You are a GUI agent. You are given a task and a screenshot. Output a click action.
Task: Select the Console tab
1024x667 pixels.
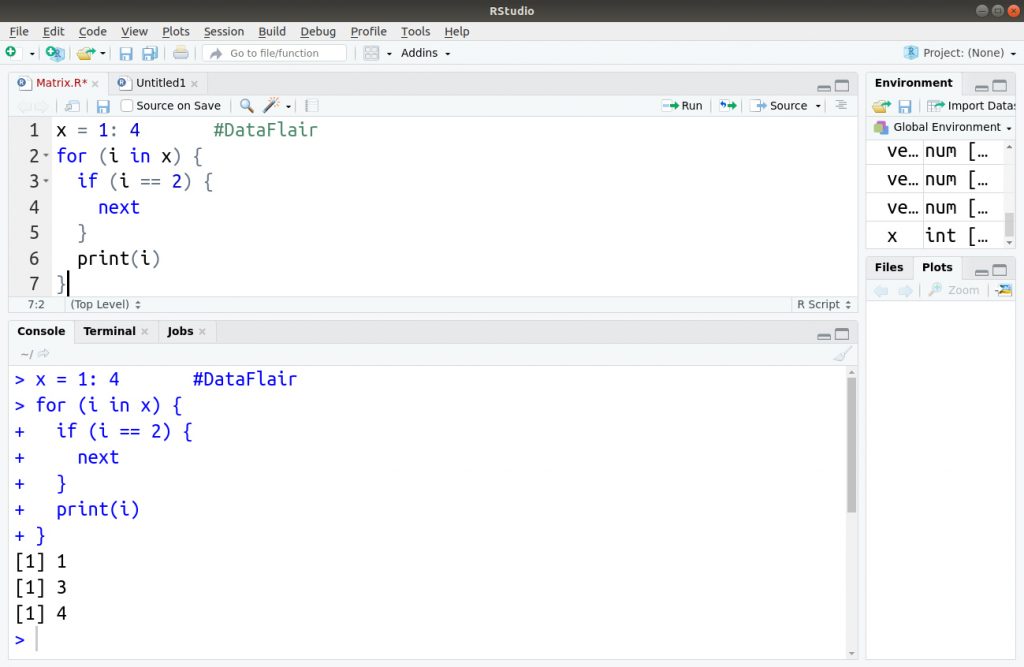tap(41, 331)
